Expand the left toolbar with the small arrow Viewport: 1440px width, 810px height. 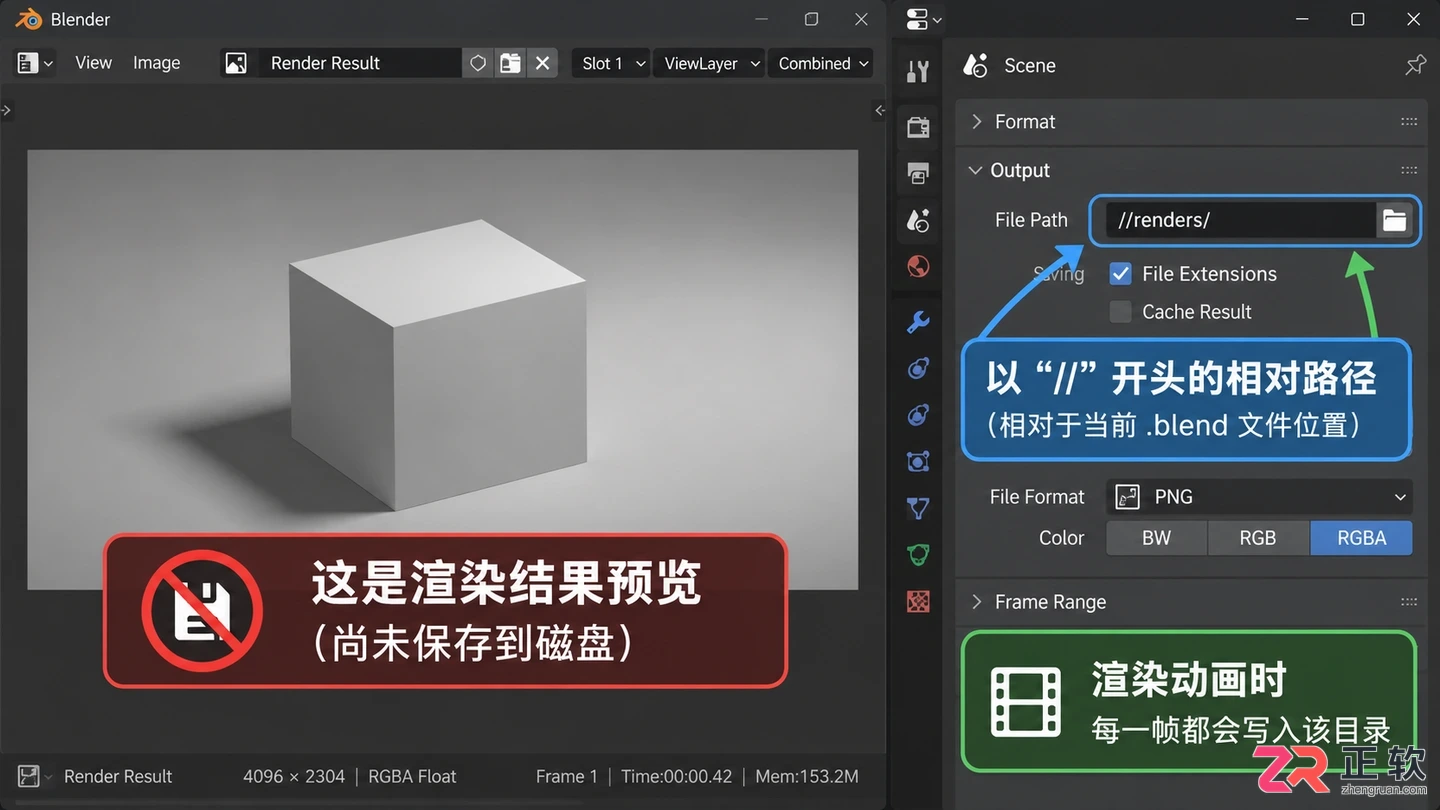pyautogui.click(x=6, y=110)
